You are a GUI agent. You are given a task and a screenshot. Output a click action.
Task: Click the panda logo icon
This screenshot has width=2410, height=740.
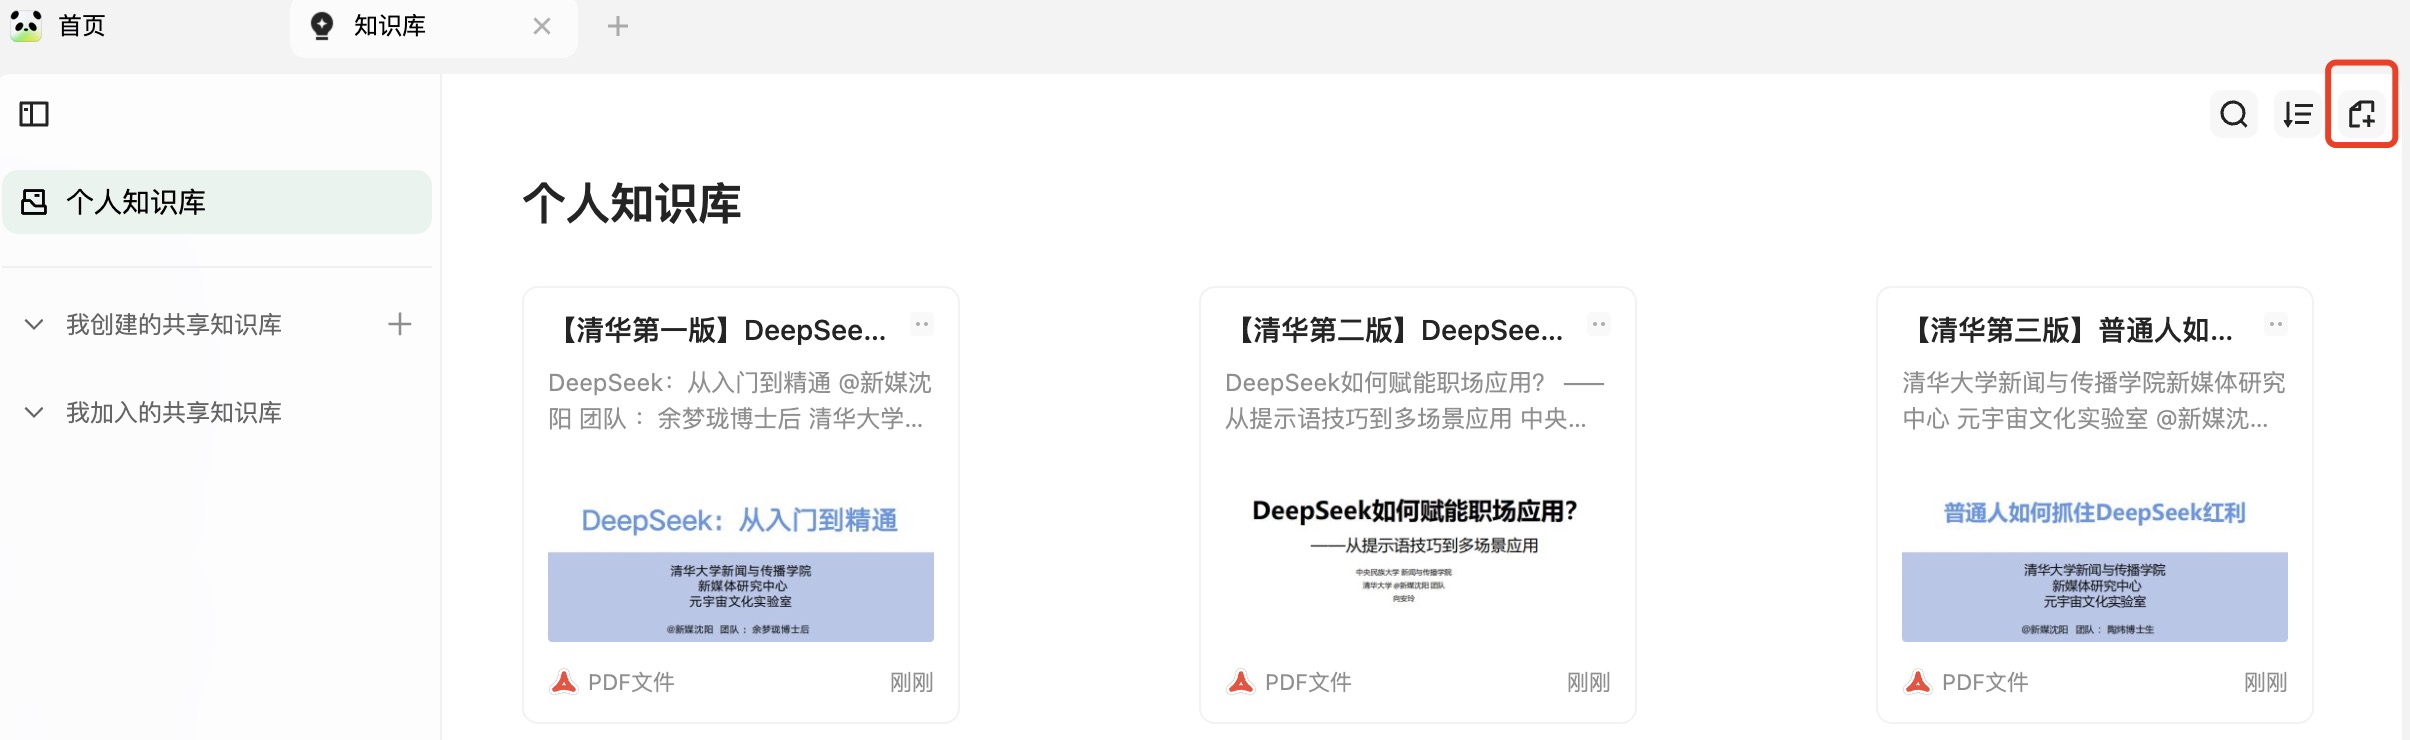pyautogui.click(x=26, y=25)
